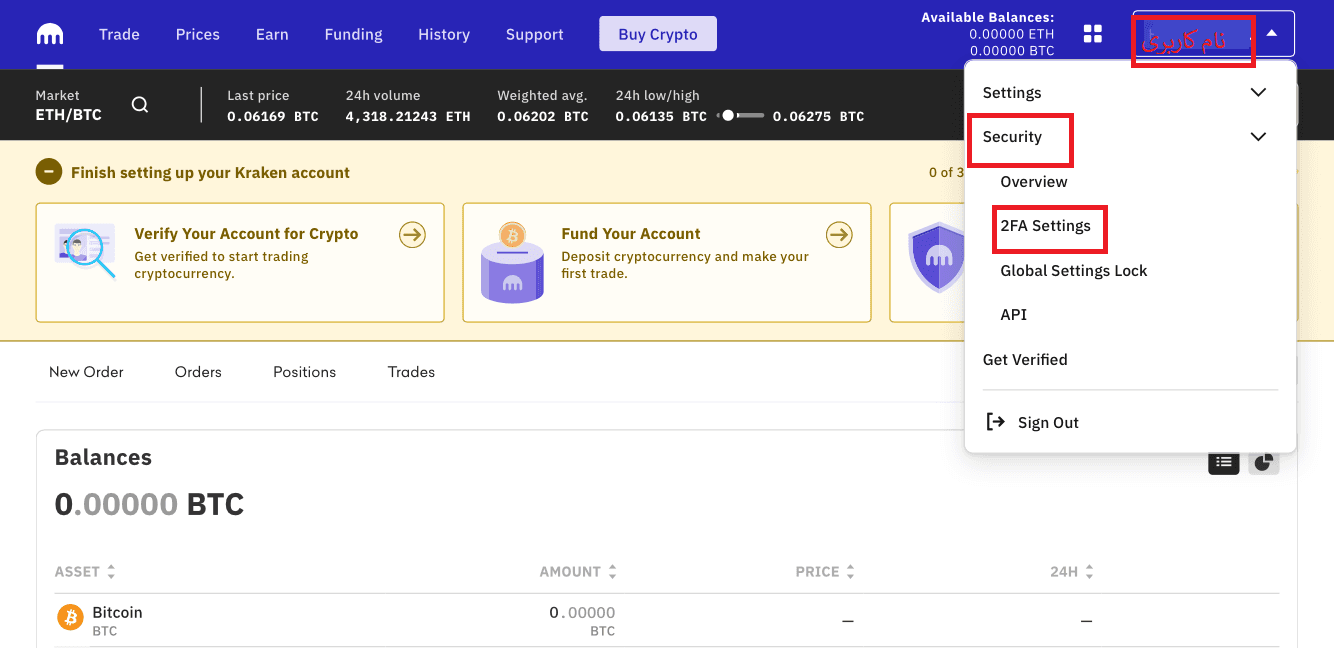Open the Trade menu
Image resolution: width=1334 pixels, height=648 pixels.
[x=119, y=34]
